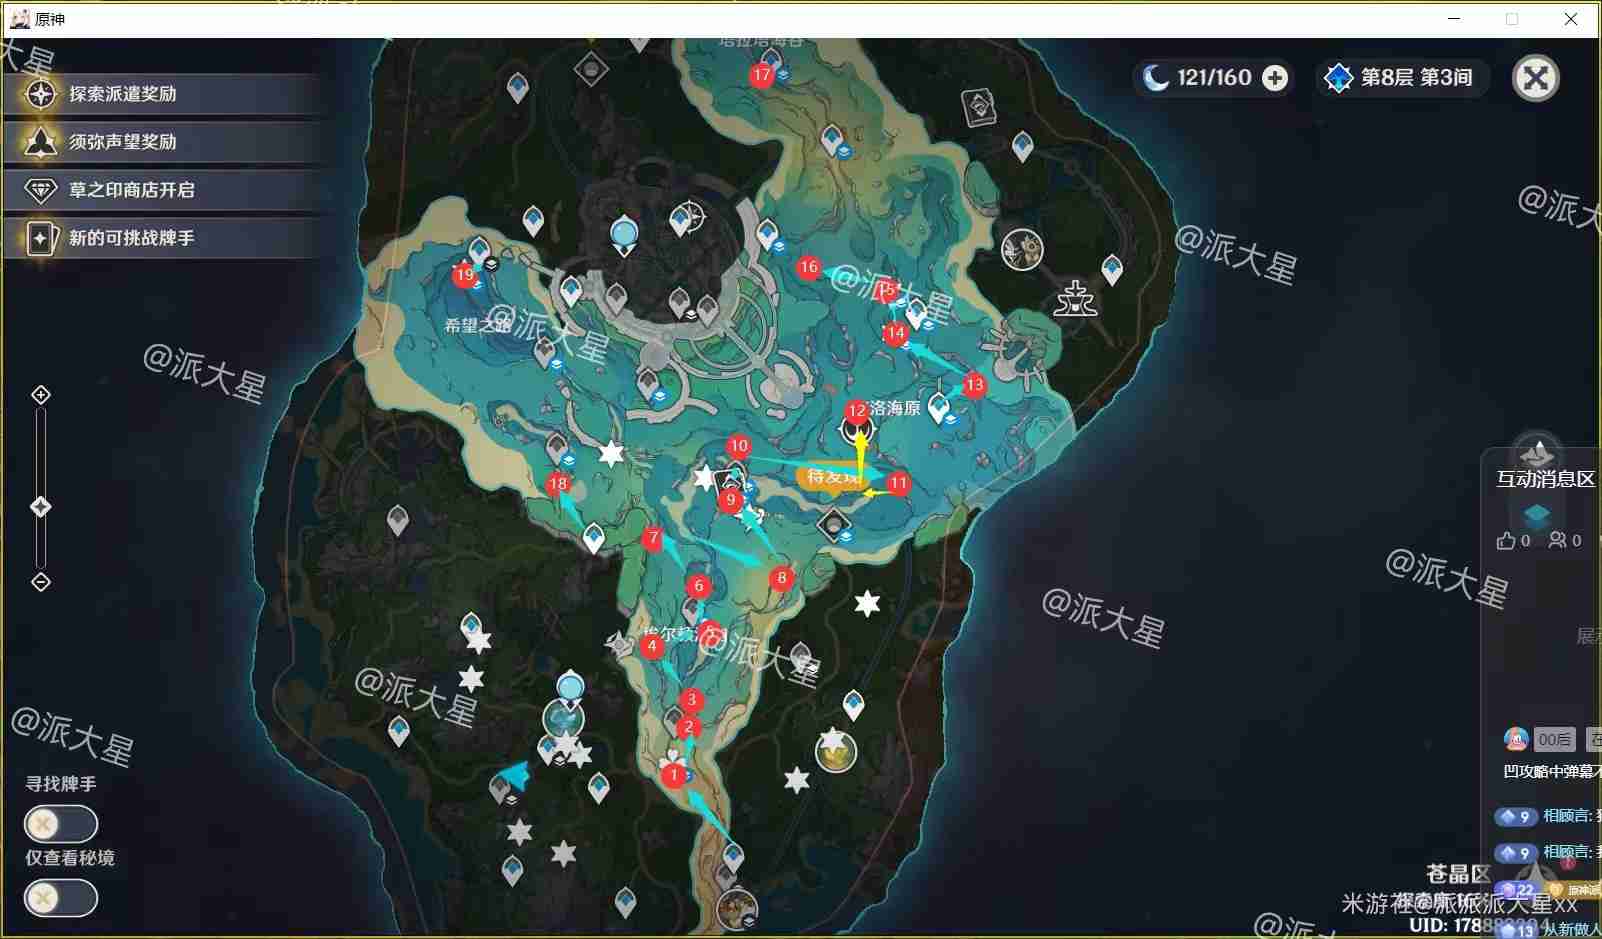Click the blue player direction arrow
Image resolution: width=1602 pixels, height=939 pixels.
[x=514, y=774]
